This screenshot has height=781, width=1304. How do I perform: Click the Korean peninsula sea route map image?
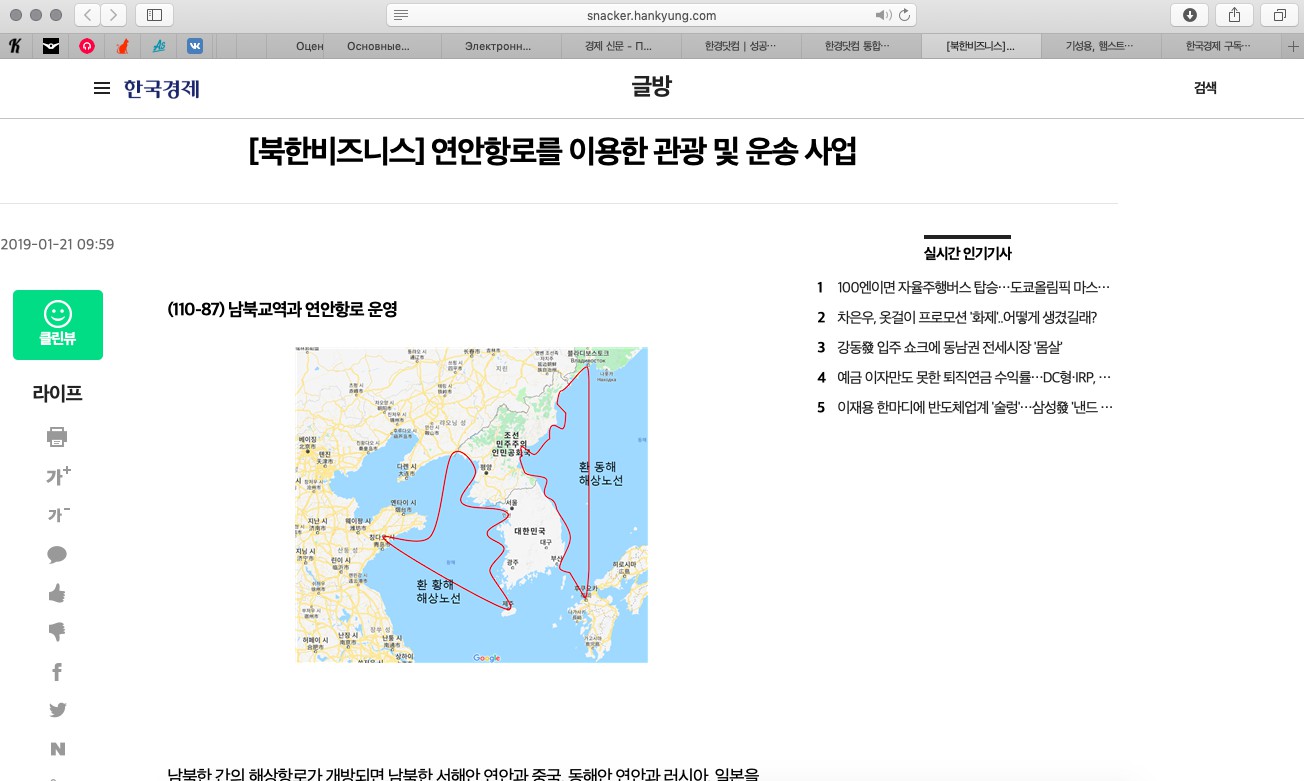click(x=471, y=505)
